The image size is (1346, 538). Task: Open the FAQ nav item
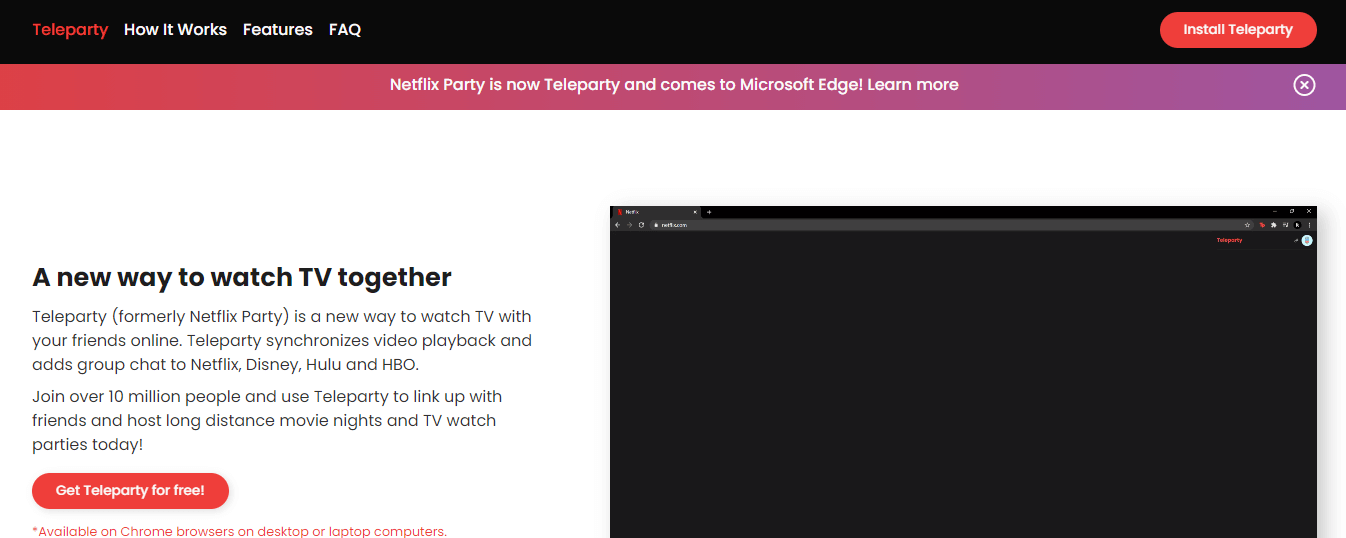pyautogui.click(x=345, y=30)
